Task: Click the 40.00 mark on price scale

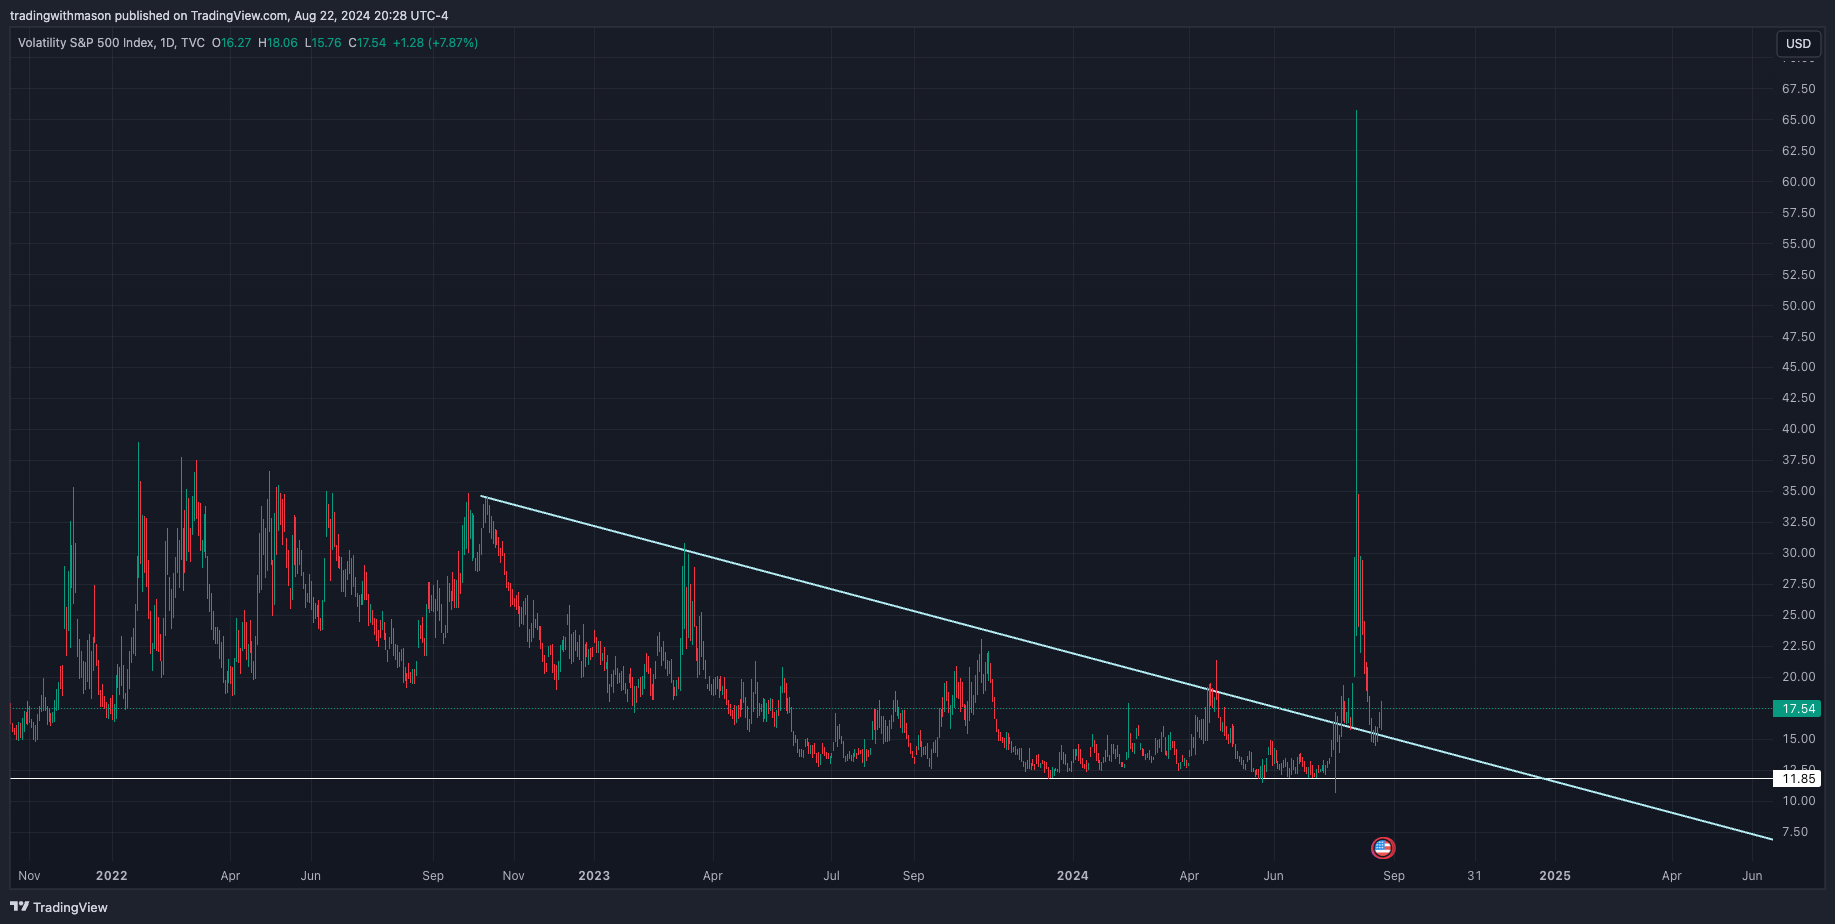Action: [1798, 429]
